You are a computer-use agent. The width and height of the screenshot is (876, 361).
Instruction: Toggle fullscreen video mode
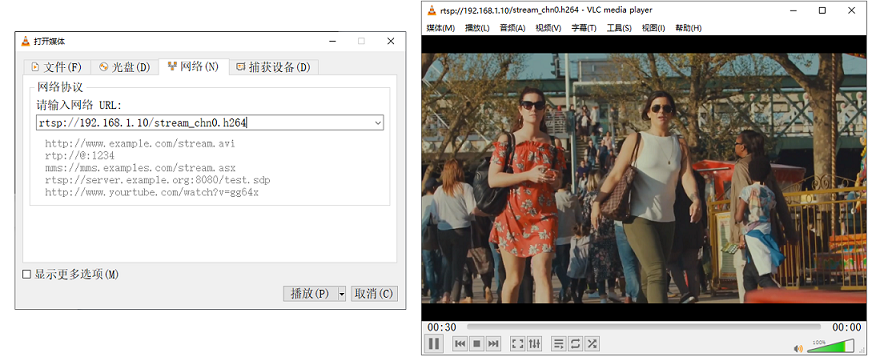click(x=518, y=344)
